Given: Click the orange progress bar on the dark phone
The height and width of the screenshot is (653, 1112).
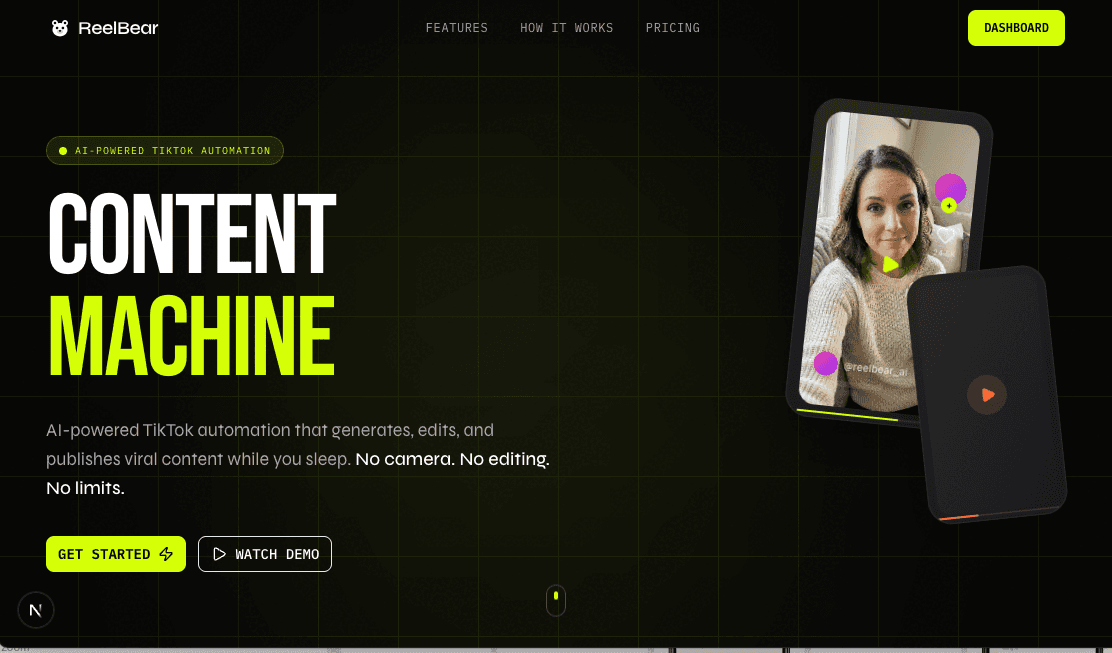Looking at the screenshot, I should click(958, 517).
